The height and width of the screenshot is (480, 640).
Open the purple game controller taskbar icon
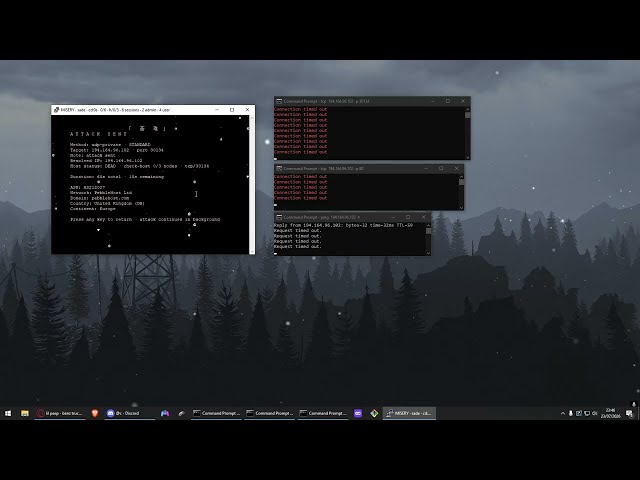[x=165, y=413]
